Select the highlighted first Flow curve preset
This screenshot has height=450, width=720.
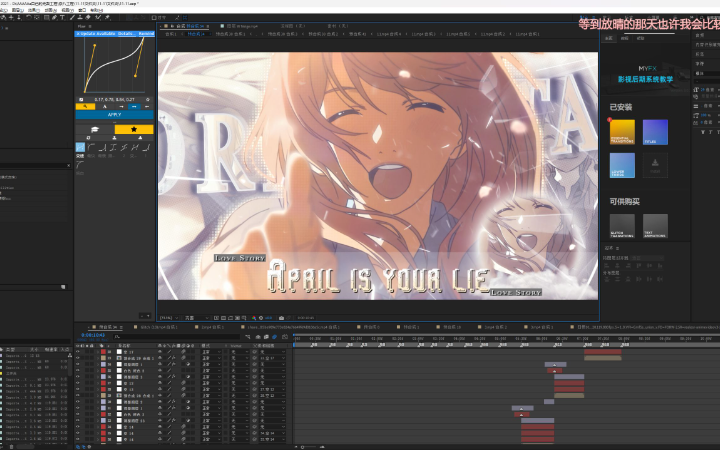pos(80,147)
